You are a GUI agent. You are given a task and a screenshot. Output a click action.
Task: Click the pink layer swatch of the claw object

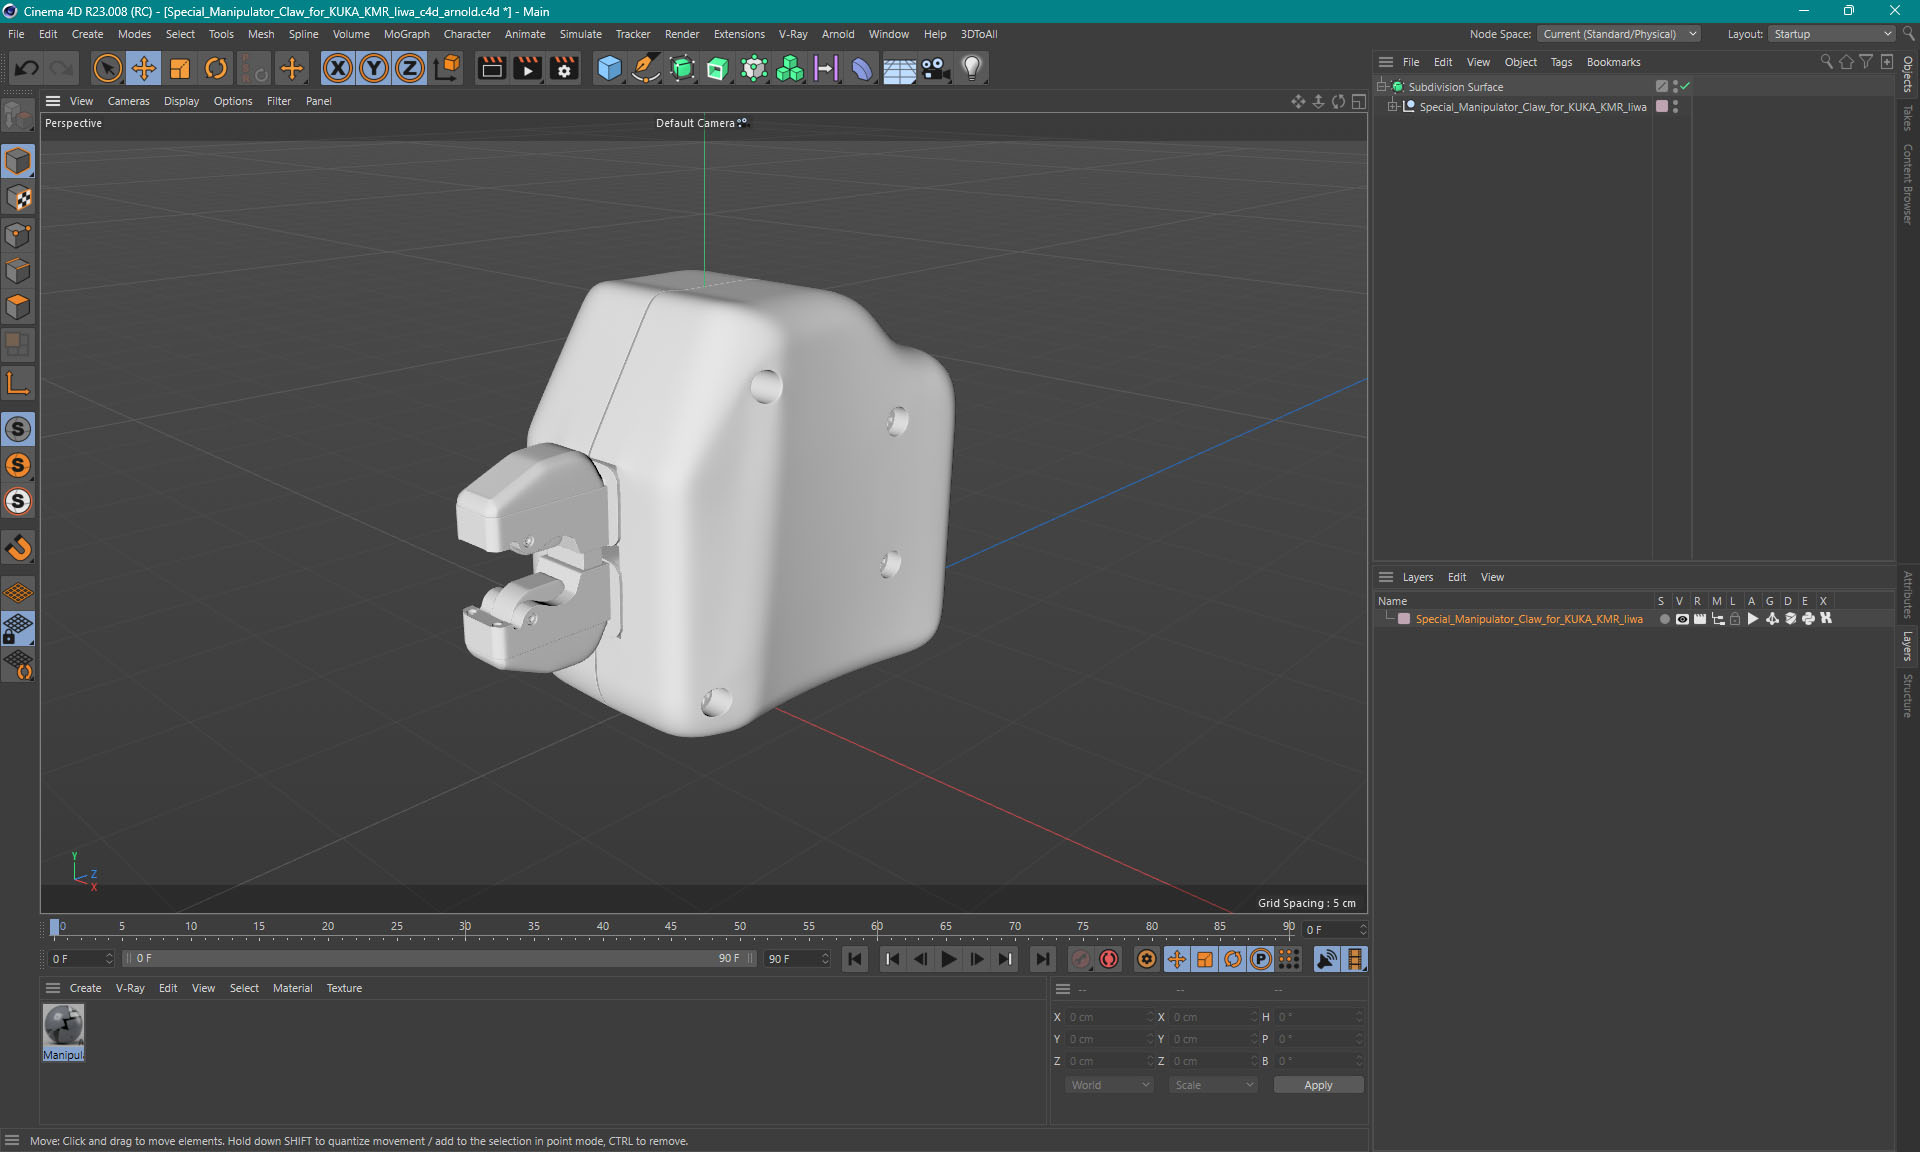pos(1662,106)
